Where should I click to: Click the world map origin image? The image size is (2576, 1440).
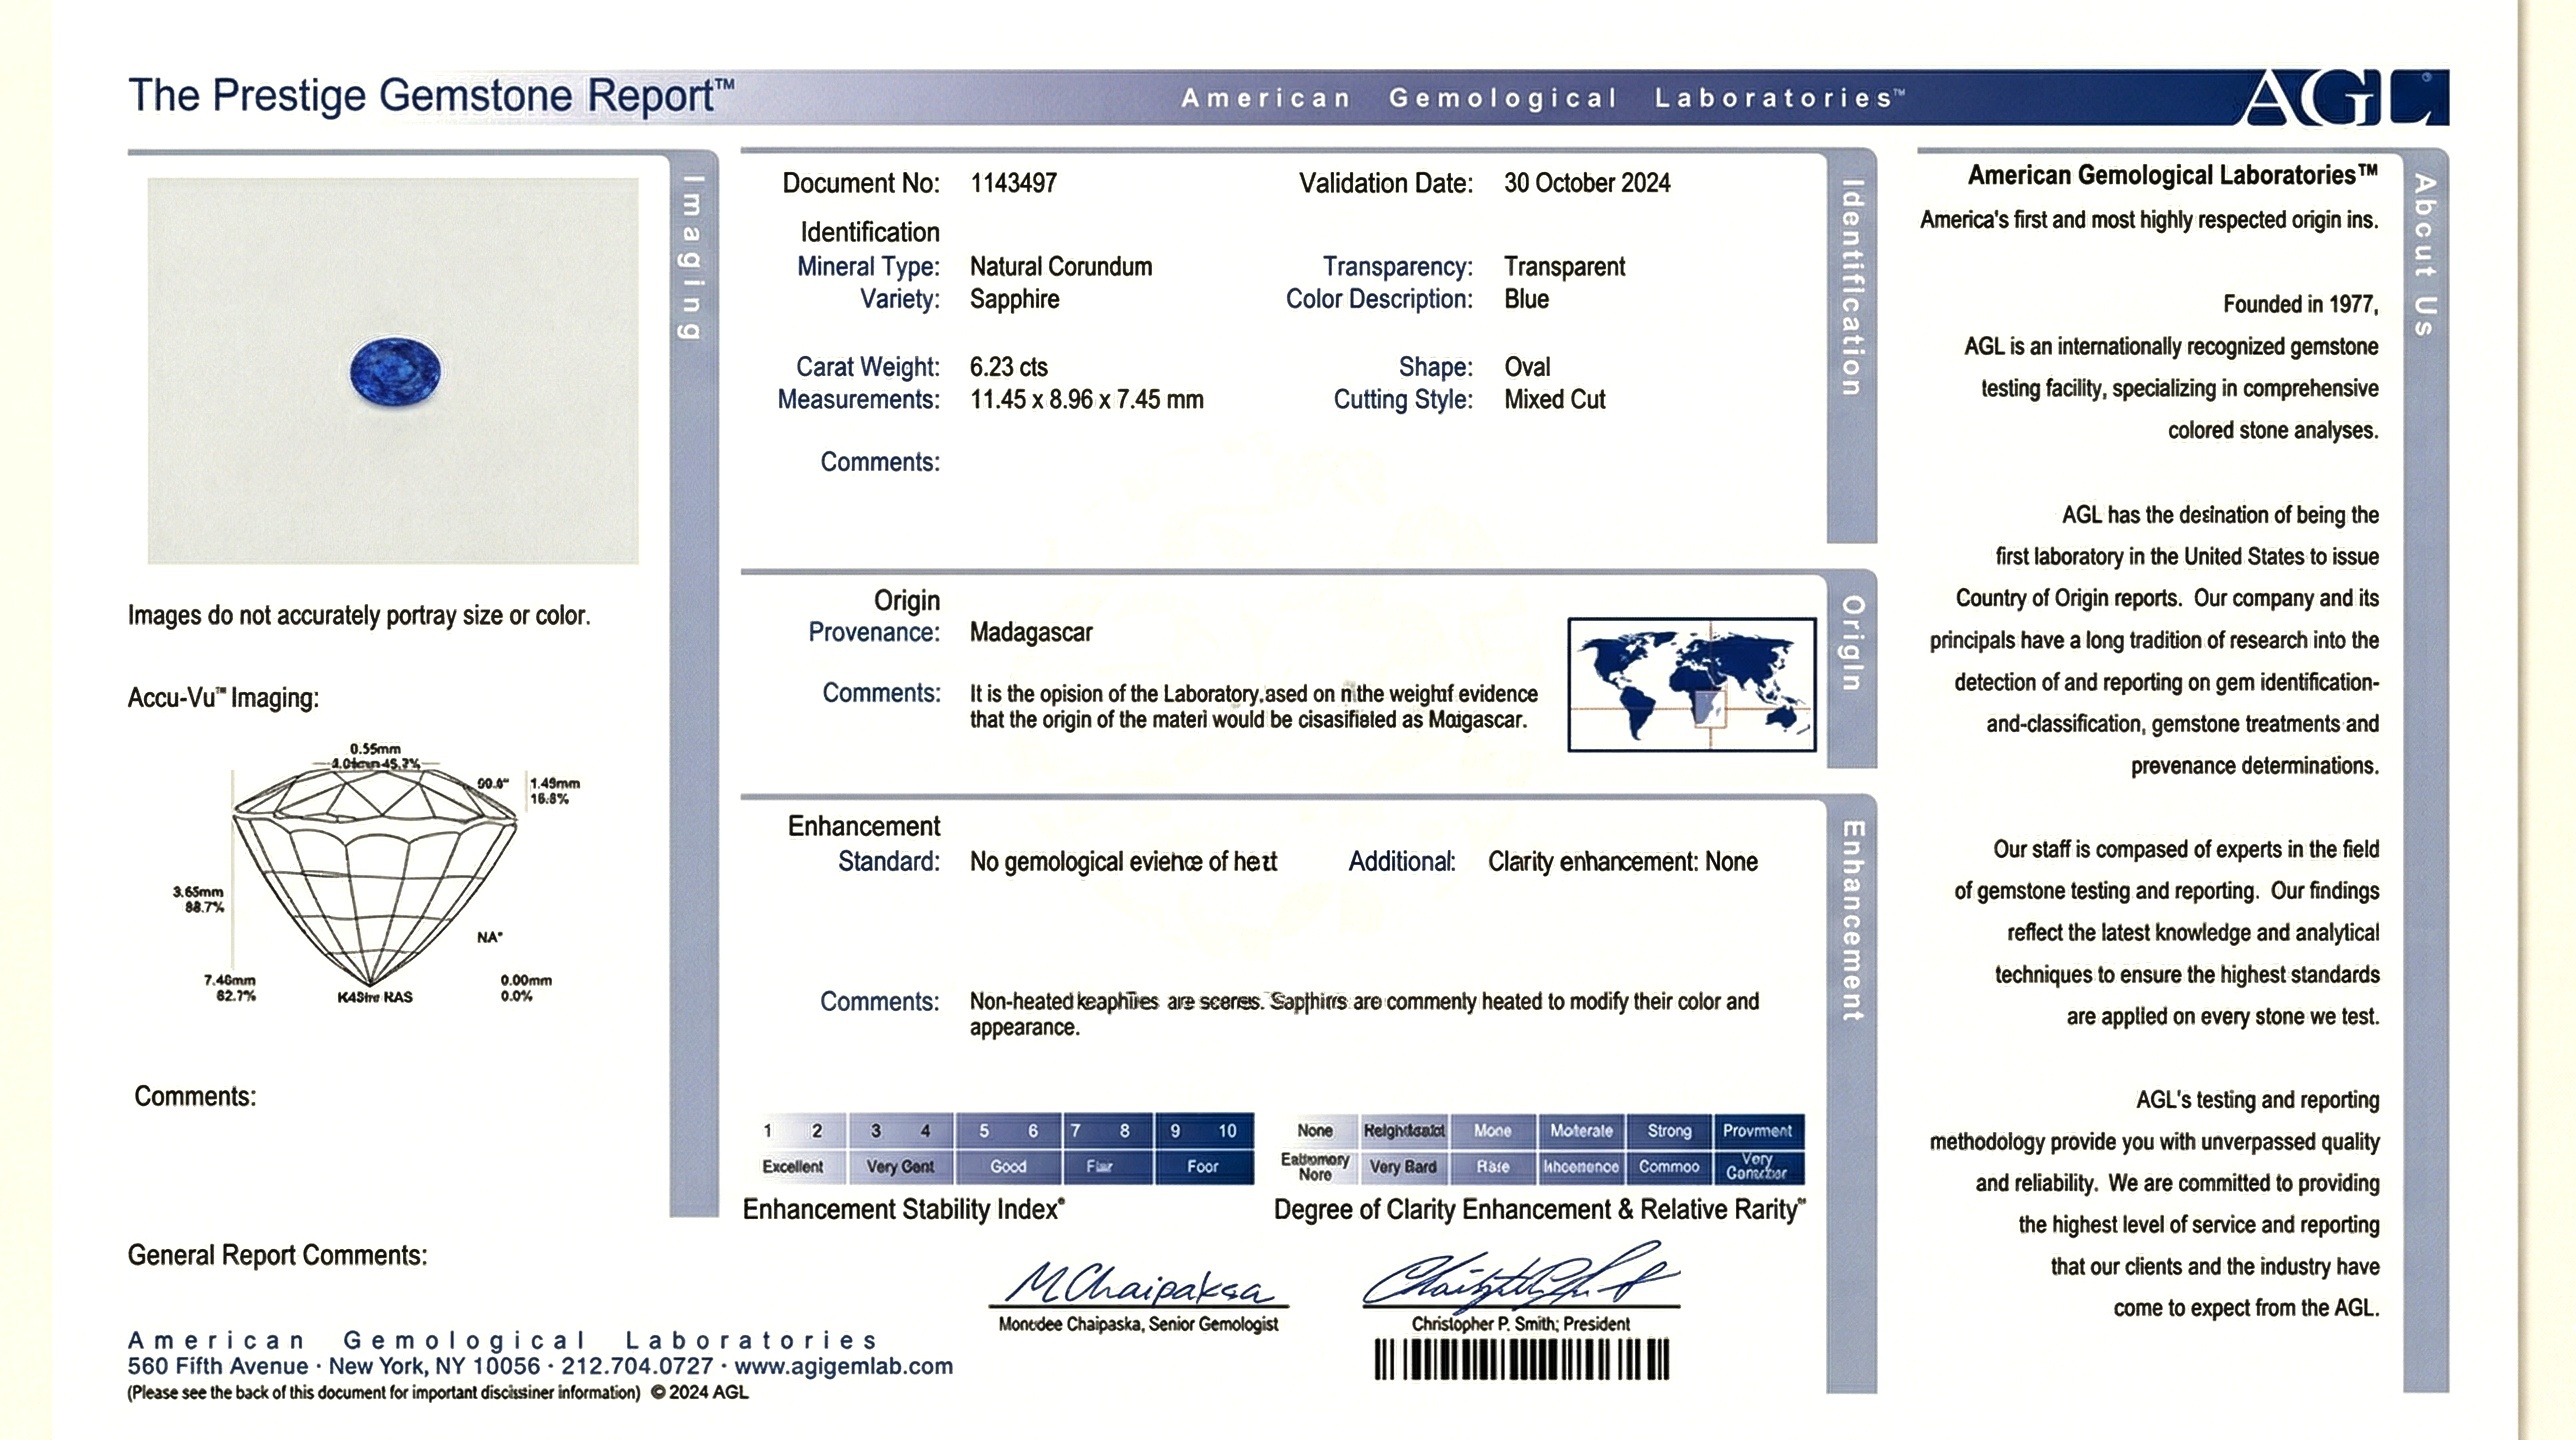1692,685
